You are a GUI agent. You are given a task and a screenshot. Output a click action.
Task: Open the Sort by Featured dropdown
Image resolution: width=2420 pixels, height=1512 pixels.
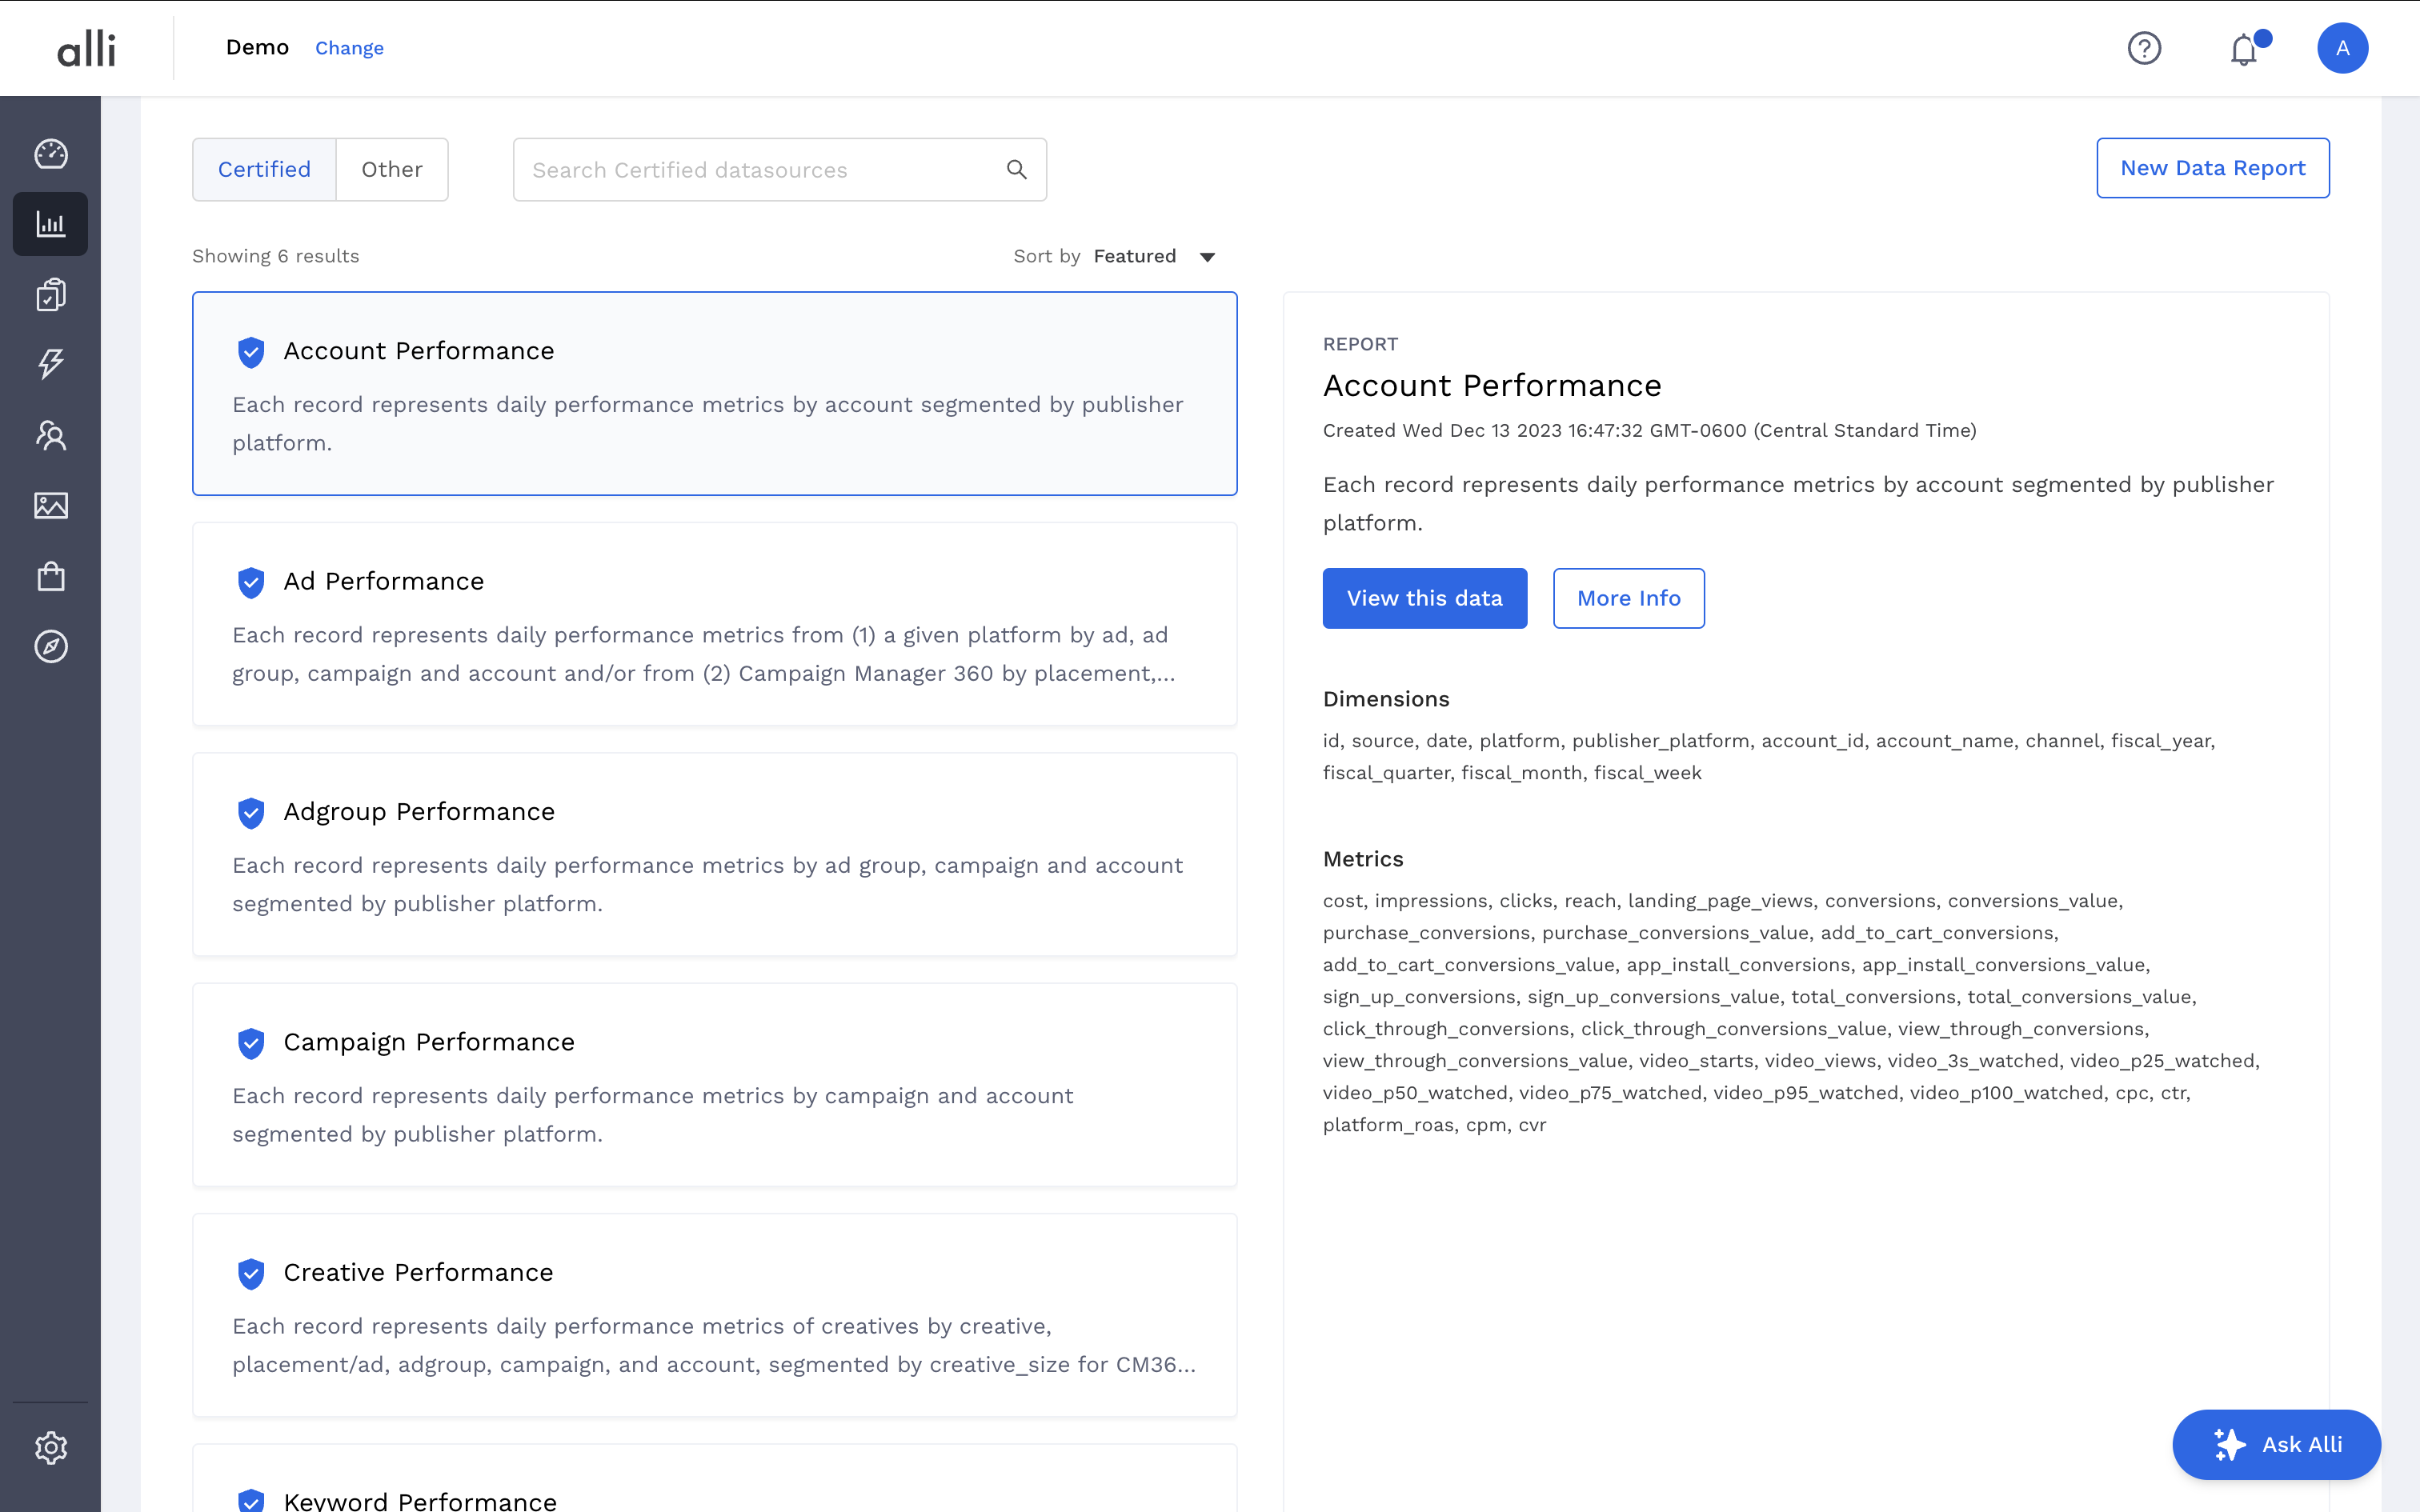click(x=1154, y=256)
